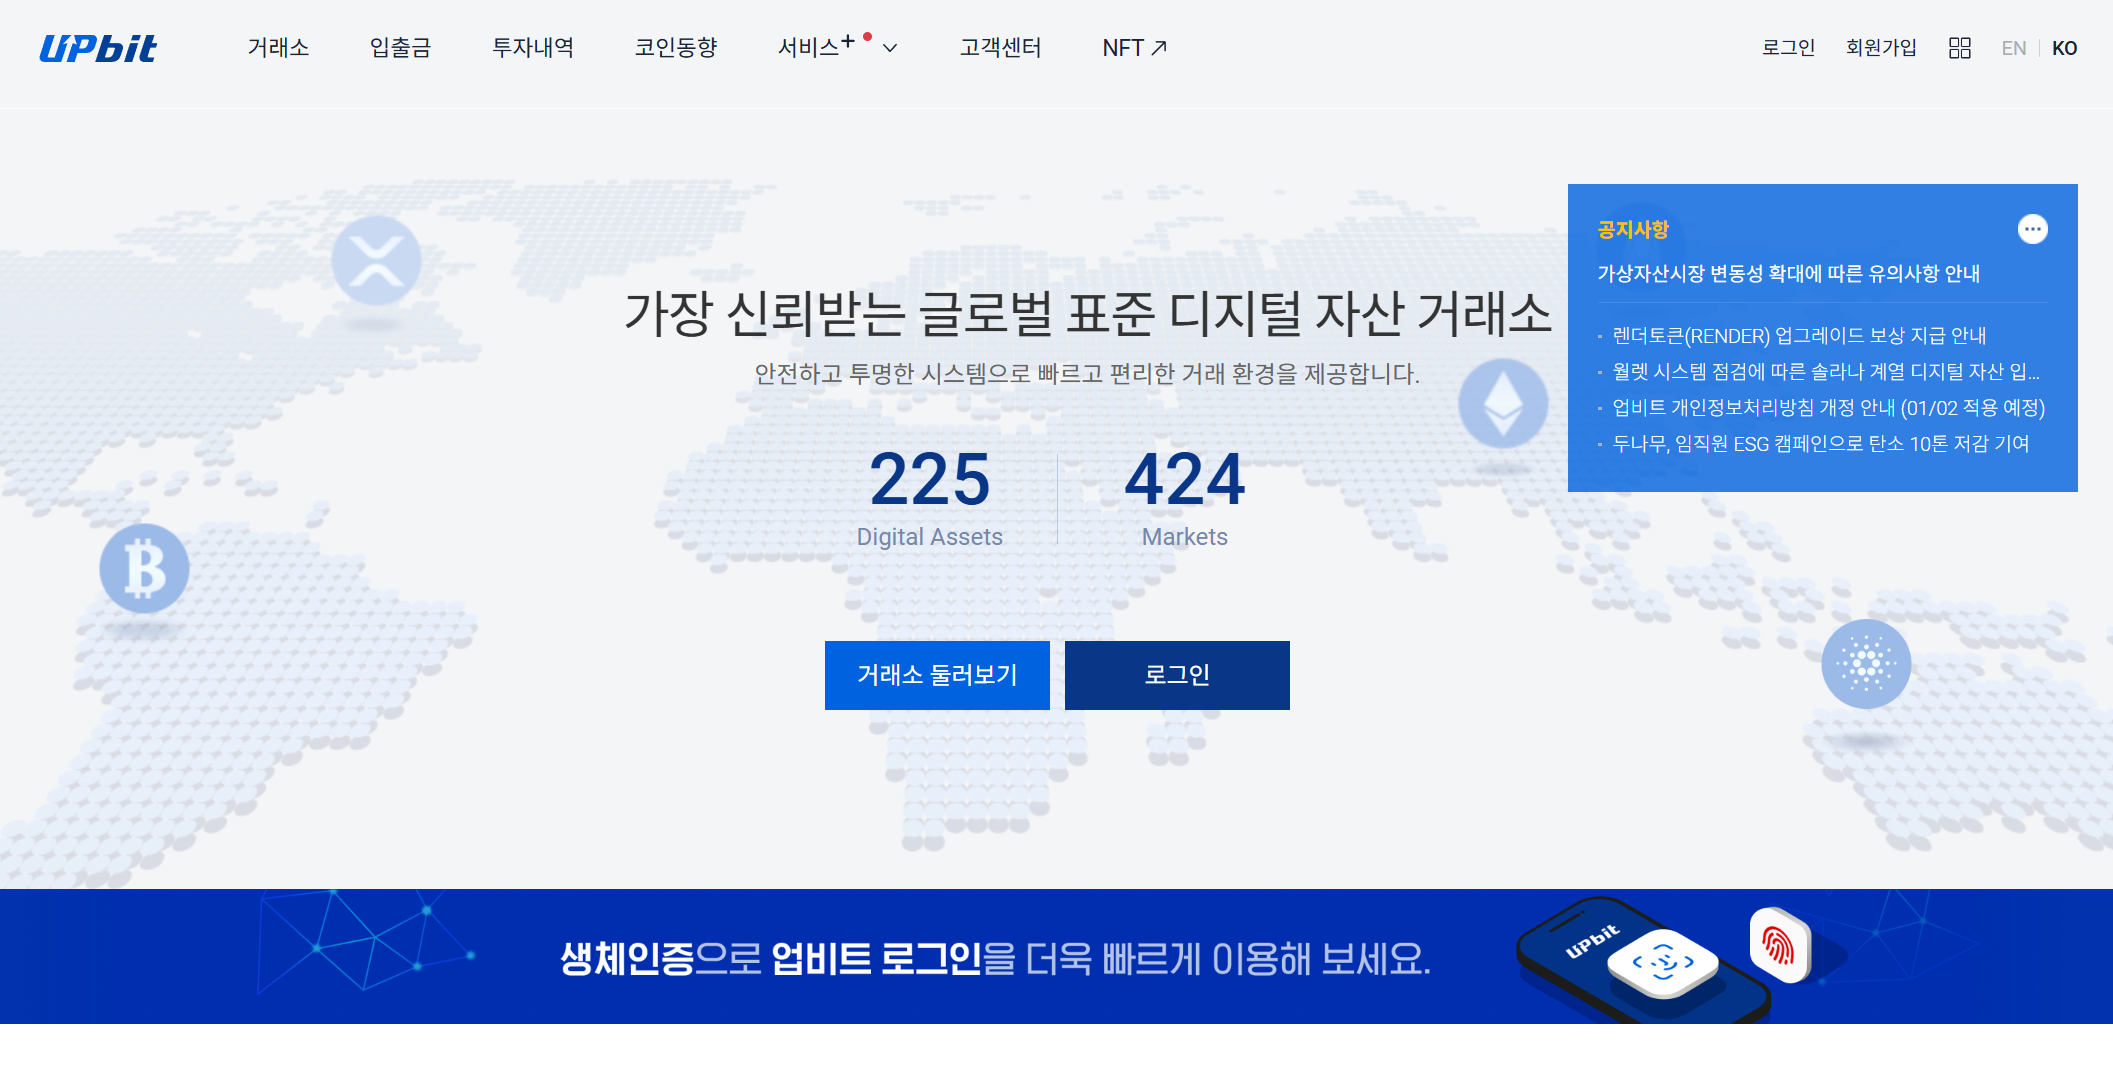
Task: Click the 회원가입 link in header
Action: pyautogui.click(x=1880, y=48)
